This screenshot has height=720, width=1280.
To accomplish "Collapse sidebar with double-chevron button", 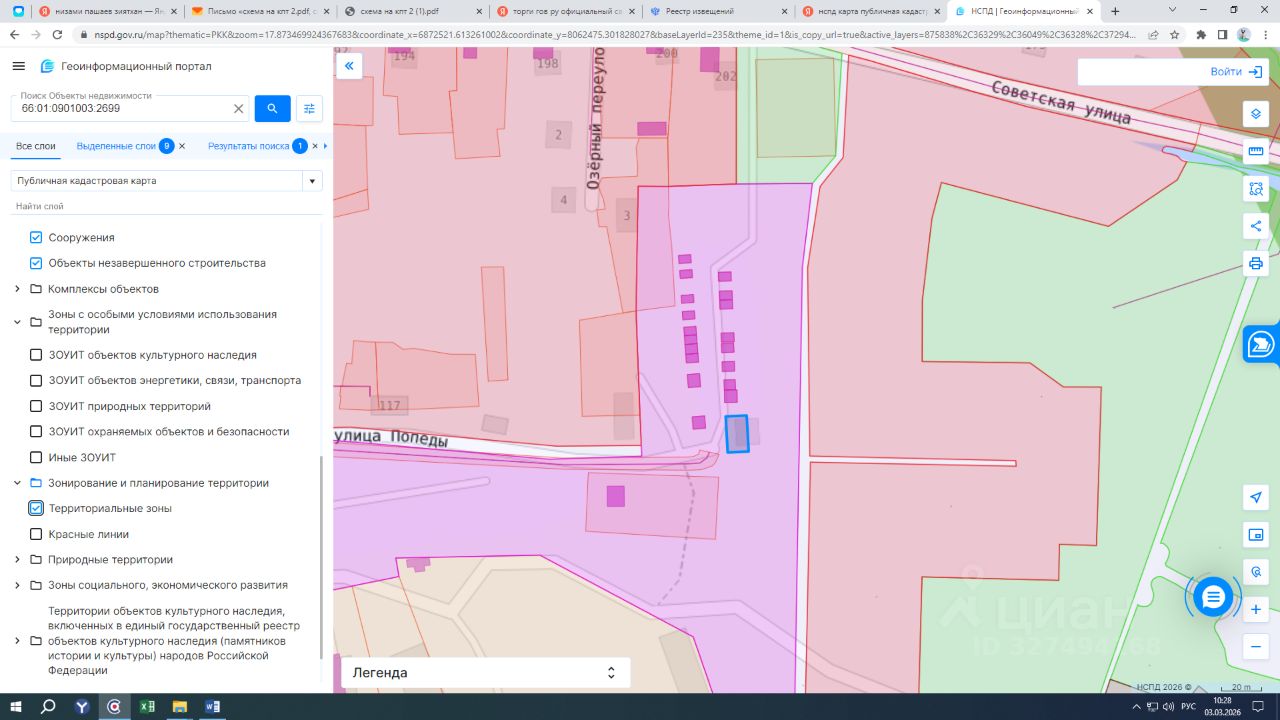I will [x=349, y=66].
